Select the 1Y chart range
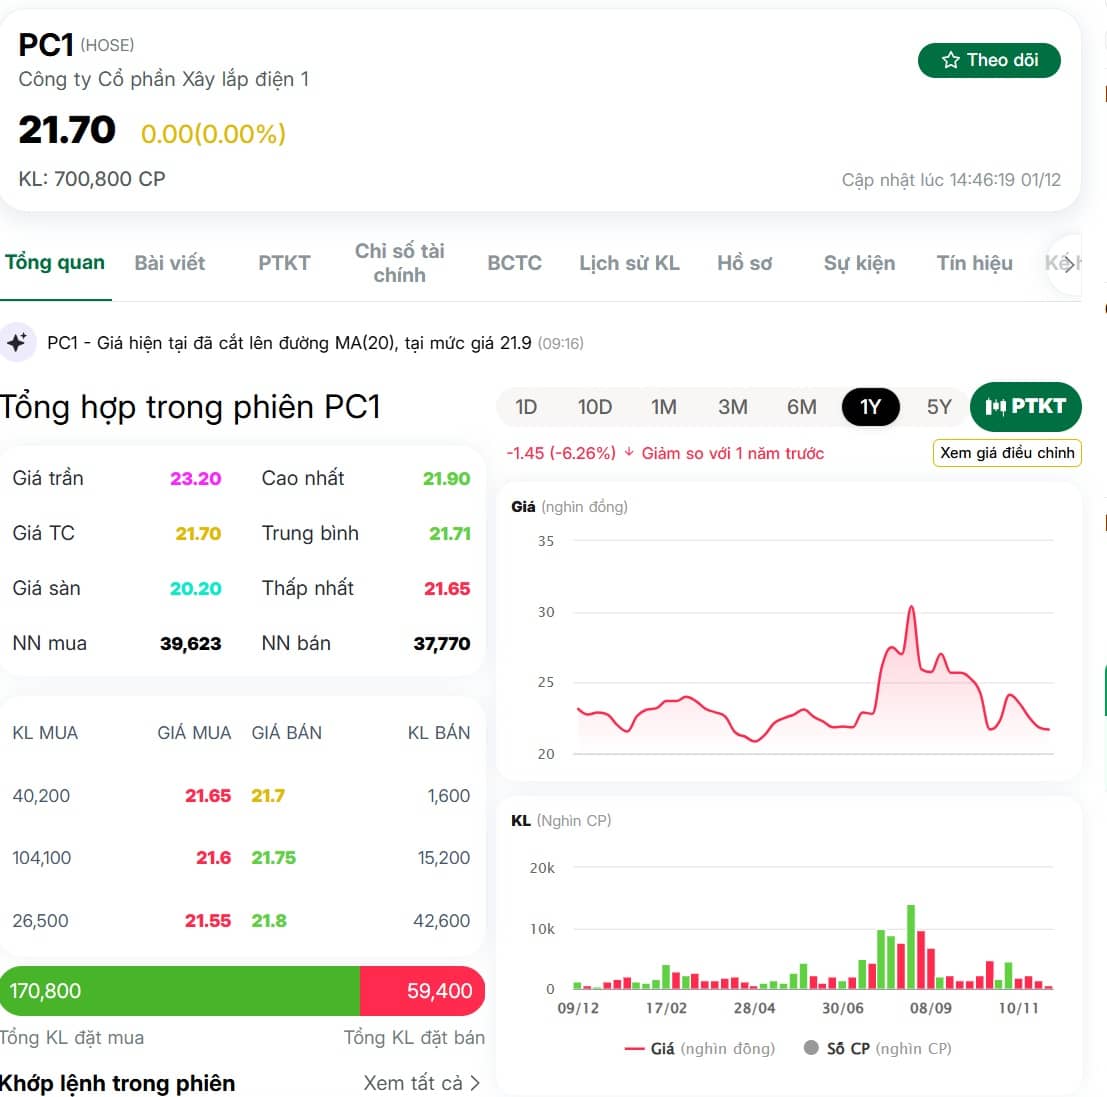Screen dimensions: 1107x1097 pyautogui.click(x=870, y=407)
